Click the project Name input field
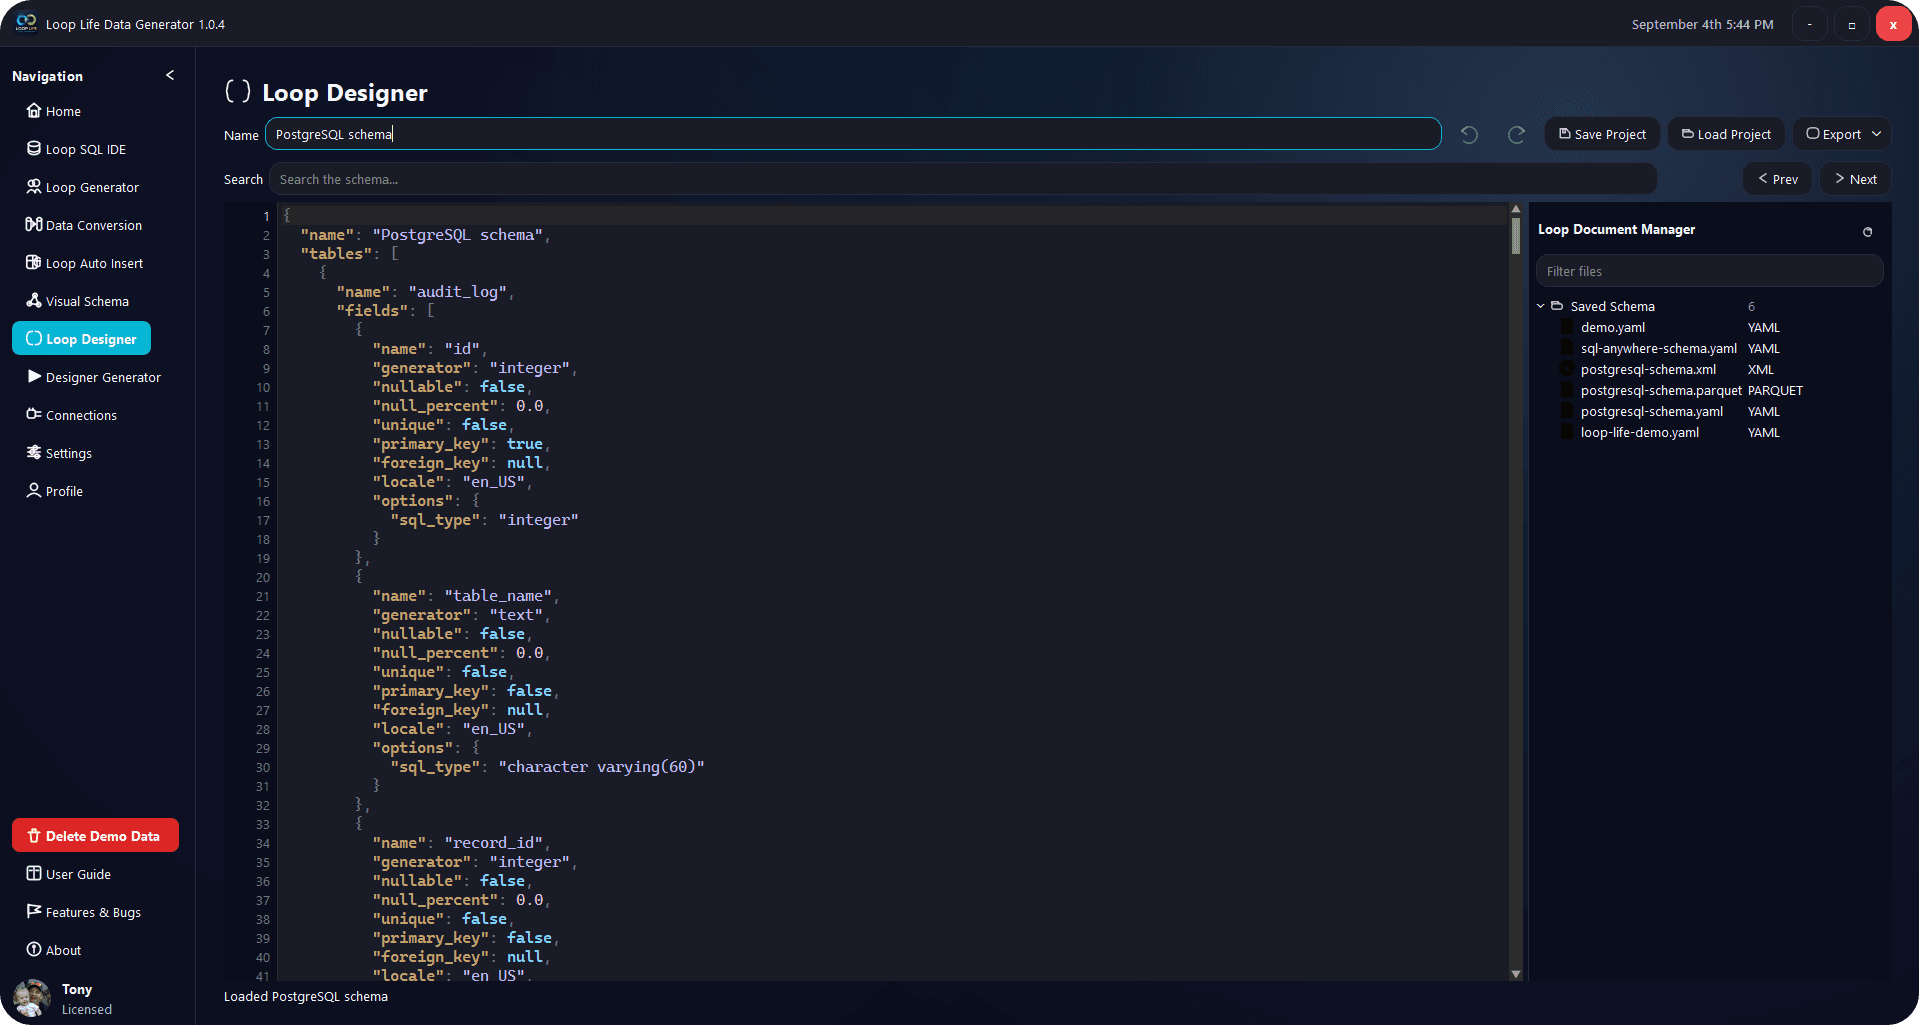Viewport: 1919px width, 1025px height. [852, 134]
